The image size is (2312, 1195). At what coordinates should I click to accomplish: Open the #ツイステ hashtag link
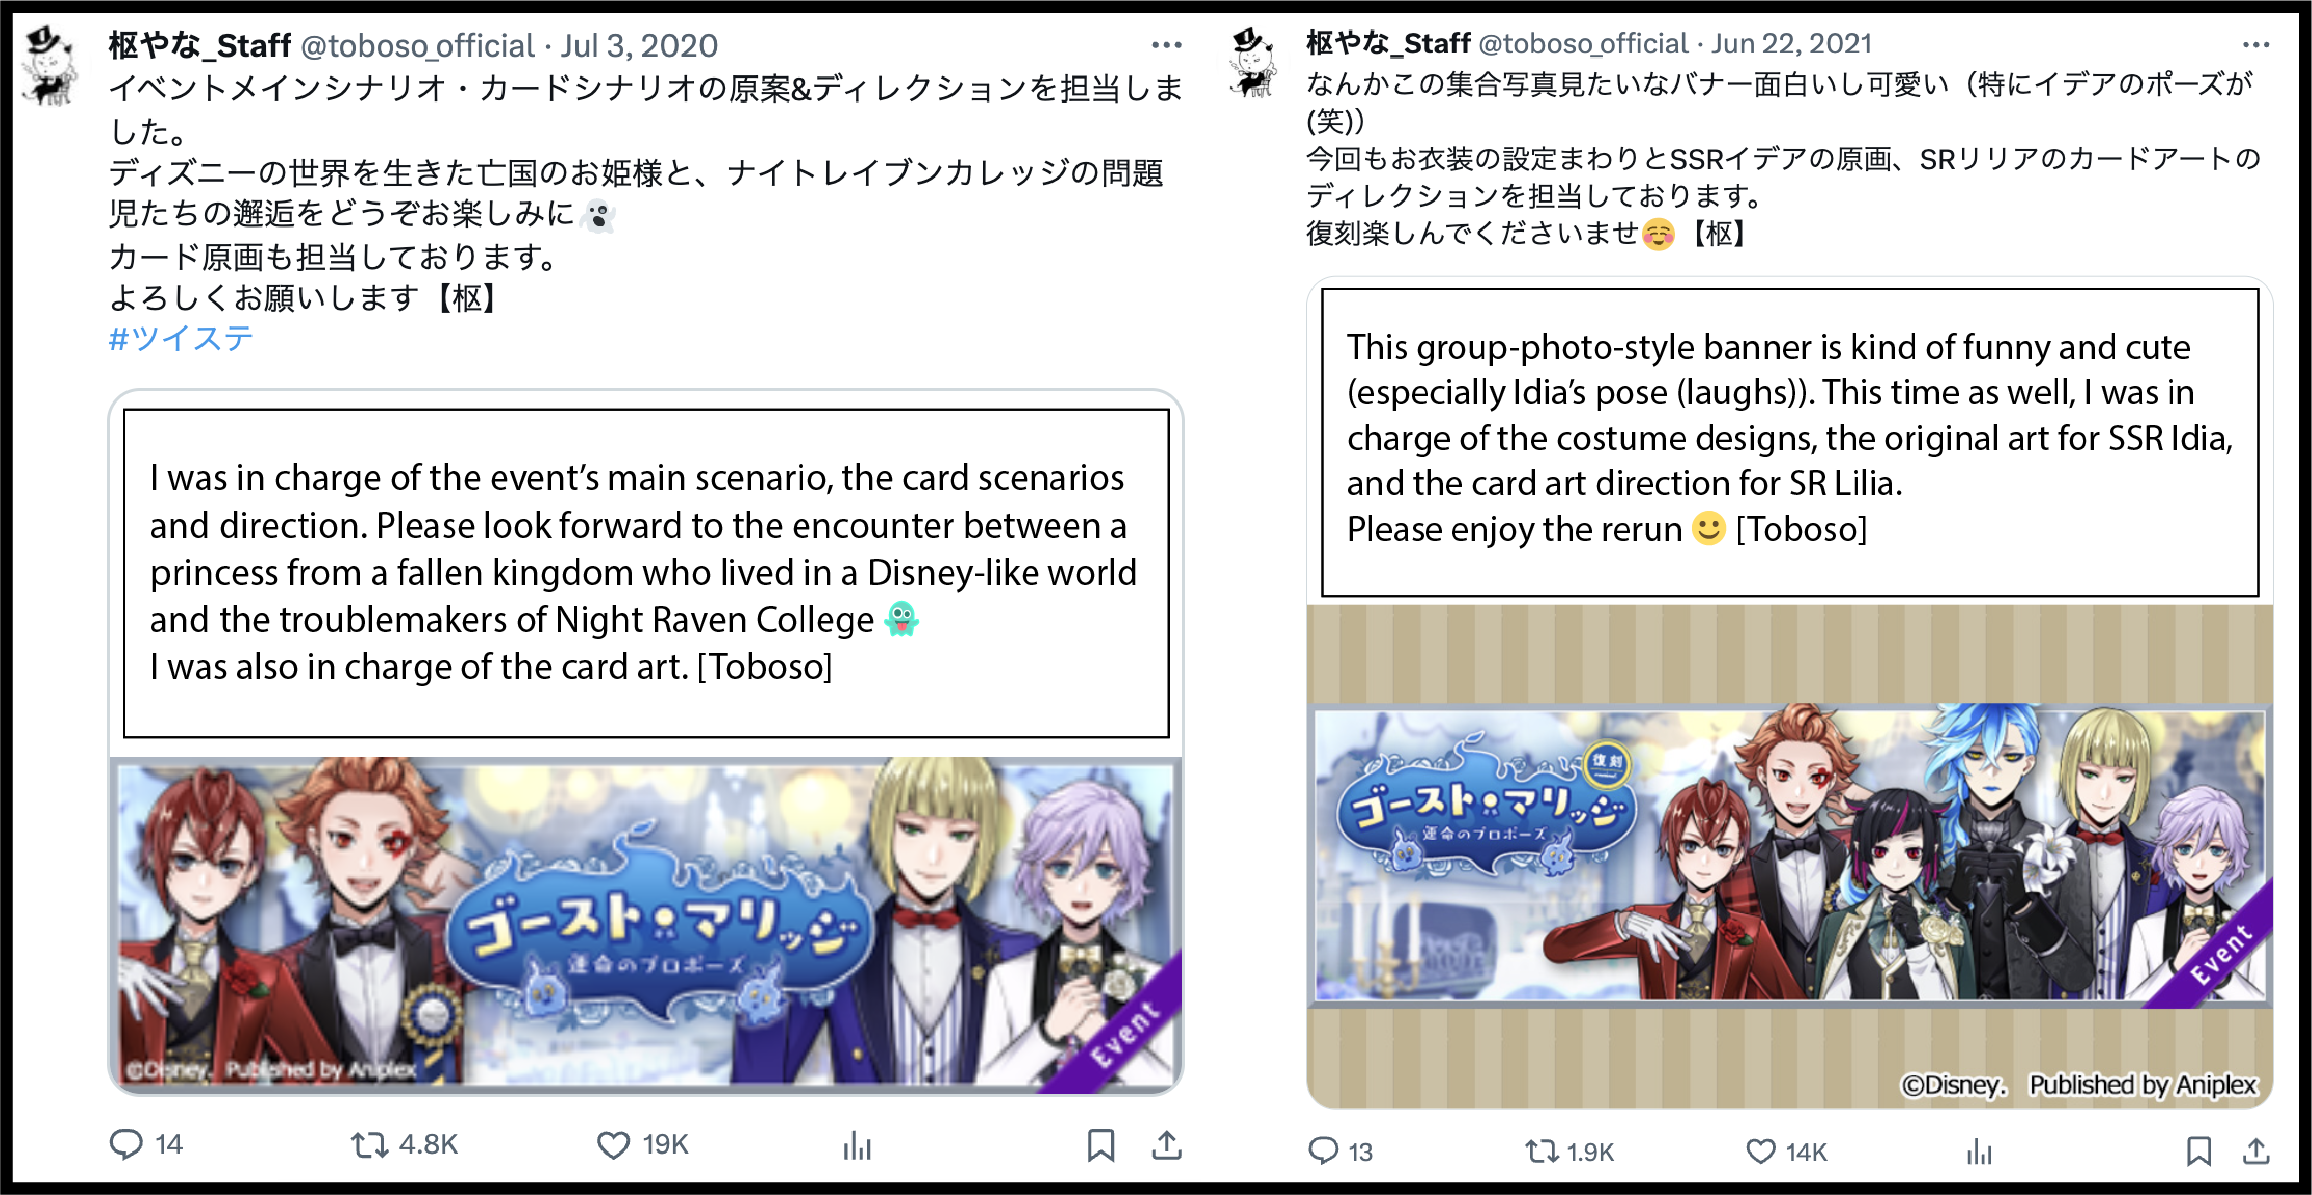pos(181,338)
